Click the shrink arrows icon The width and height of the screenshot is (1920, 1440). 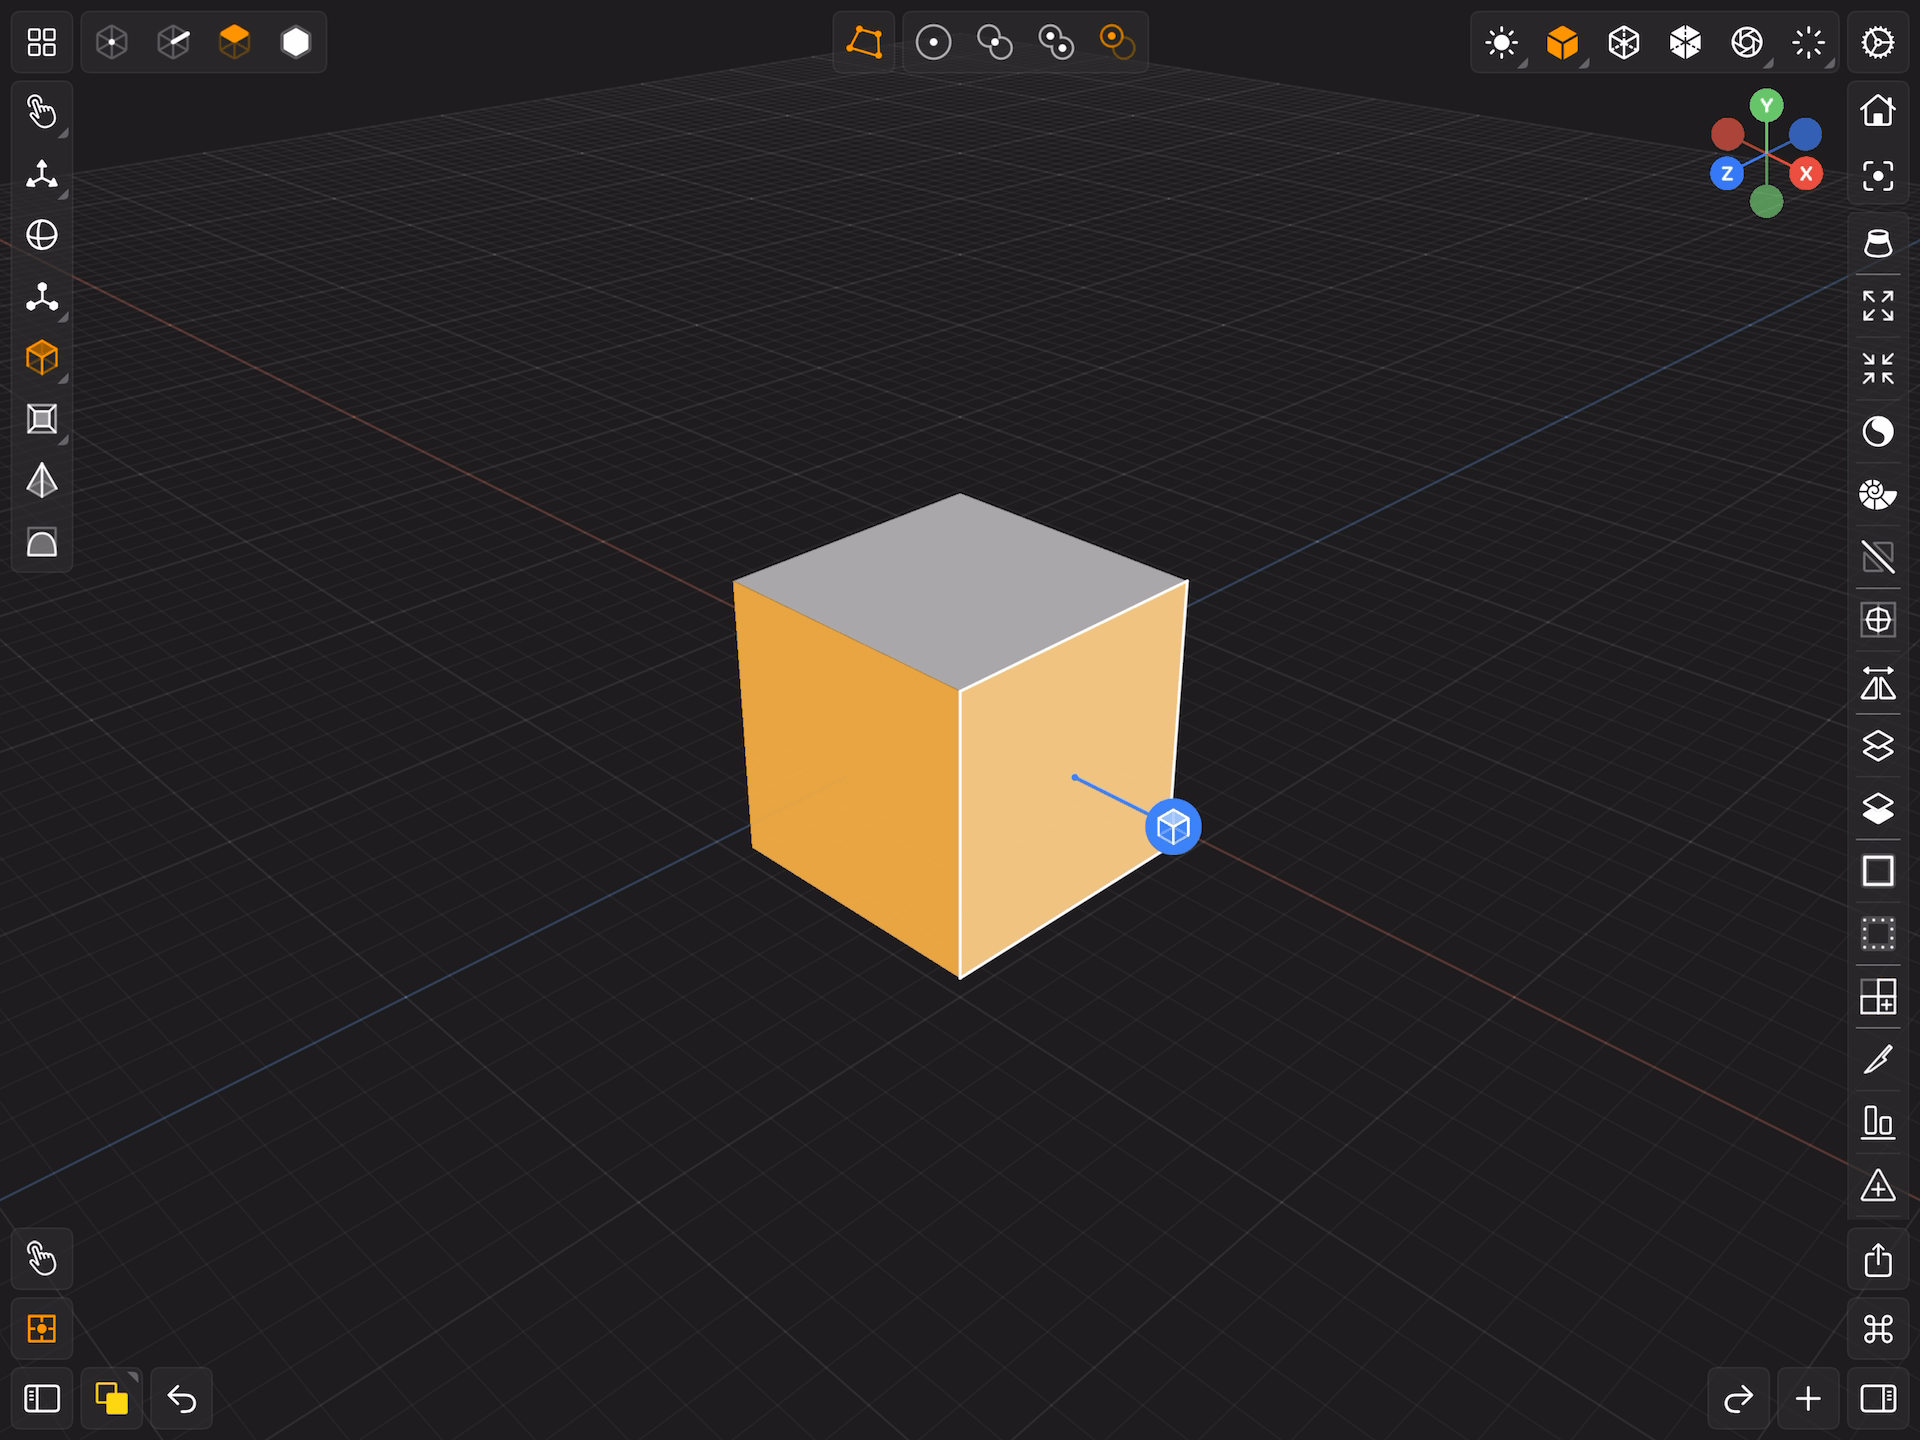pos(1878,369)
